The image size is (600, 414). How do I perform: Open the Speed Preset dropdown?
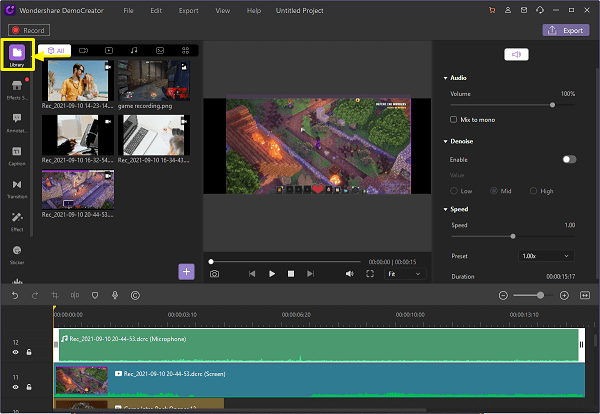[546, 256]
